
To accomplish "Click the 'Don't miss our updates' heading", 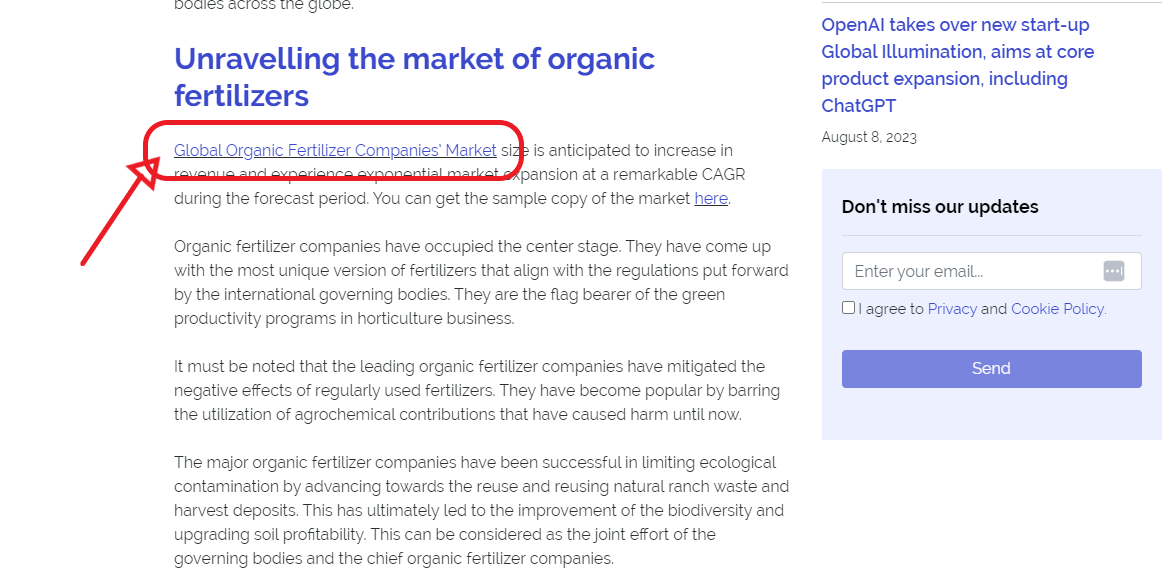I will (940, 207).
